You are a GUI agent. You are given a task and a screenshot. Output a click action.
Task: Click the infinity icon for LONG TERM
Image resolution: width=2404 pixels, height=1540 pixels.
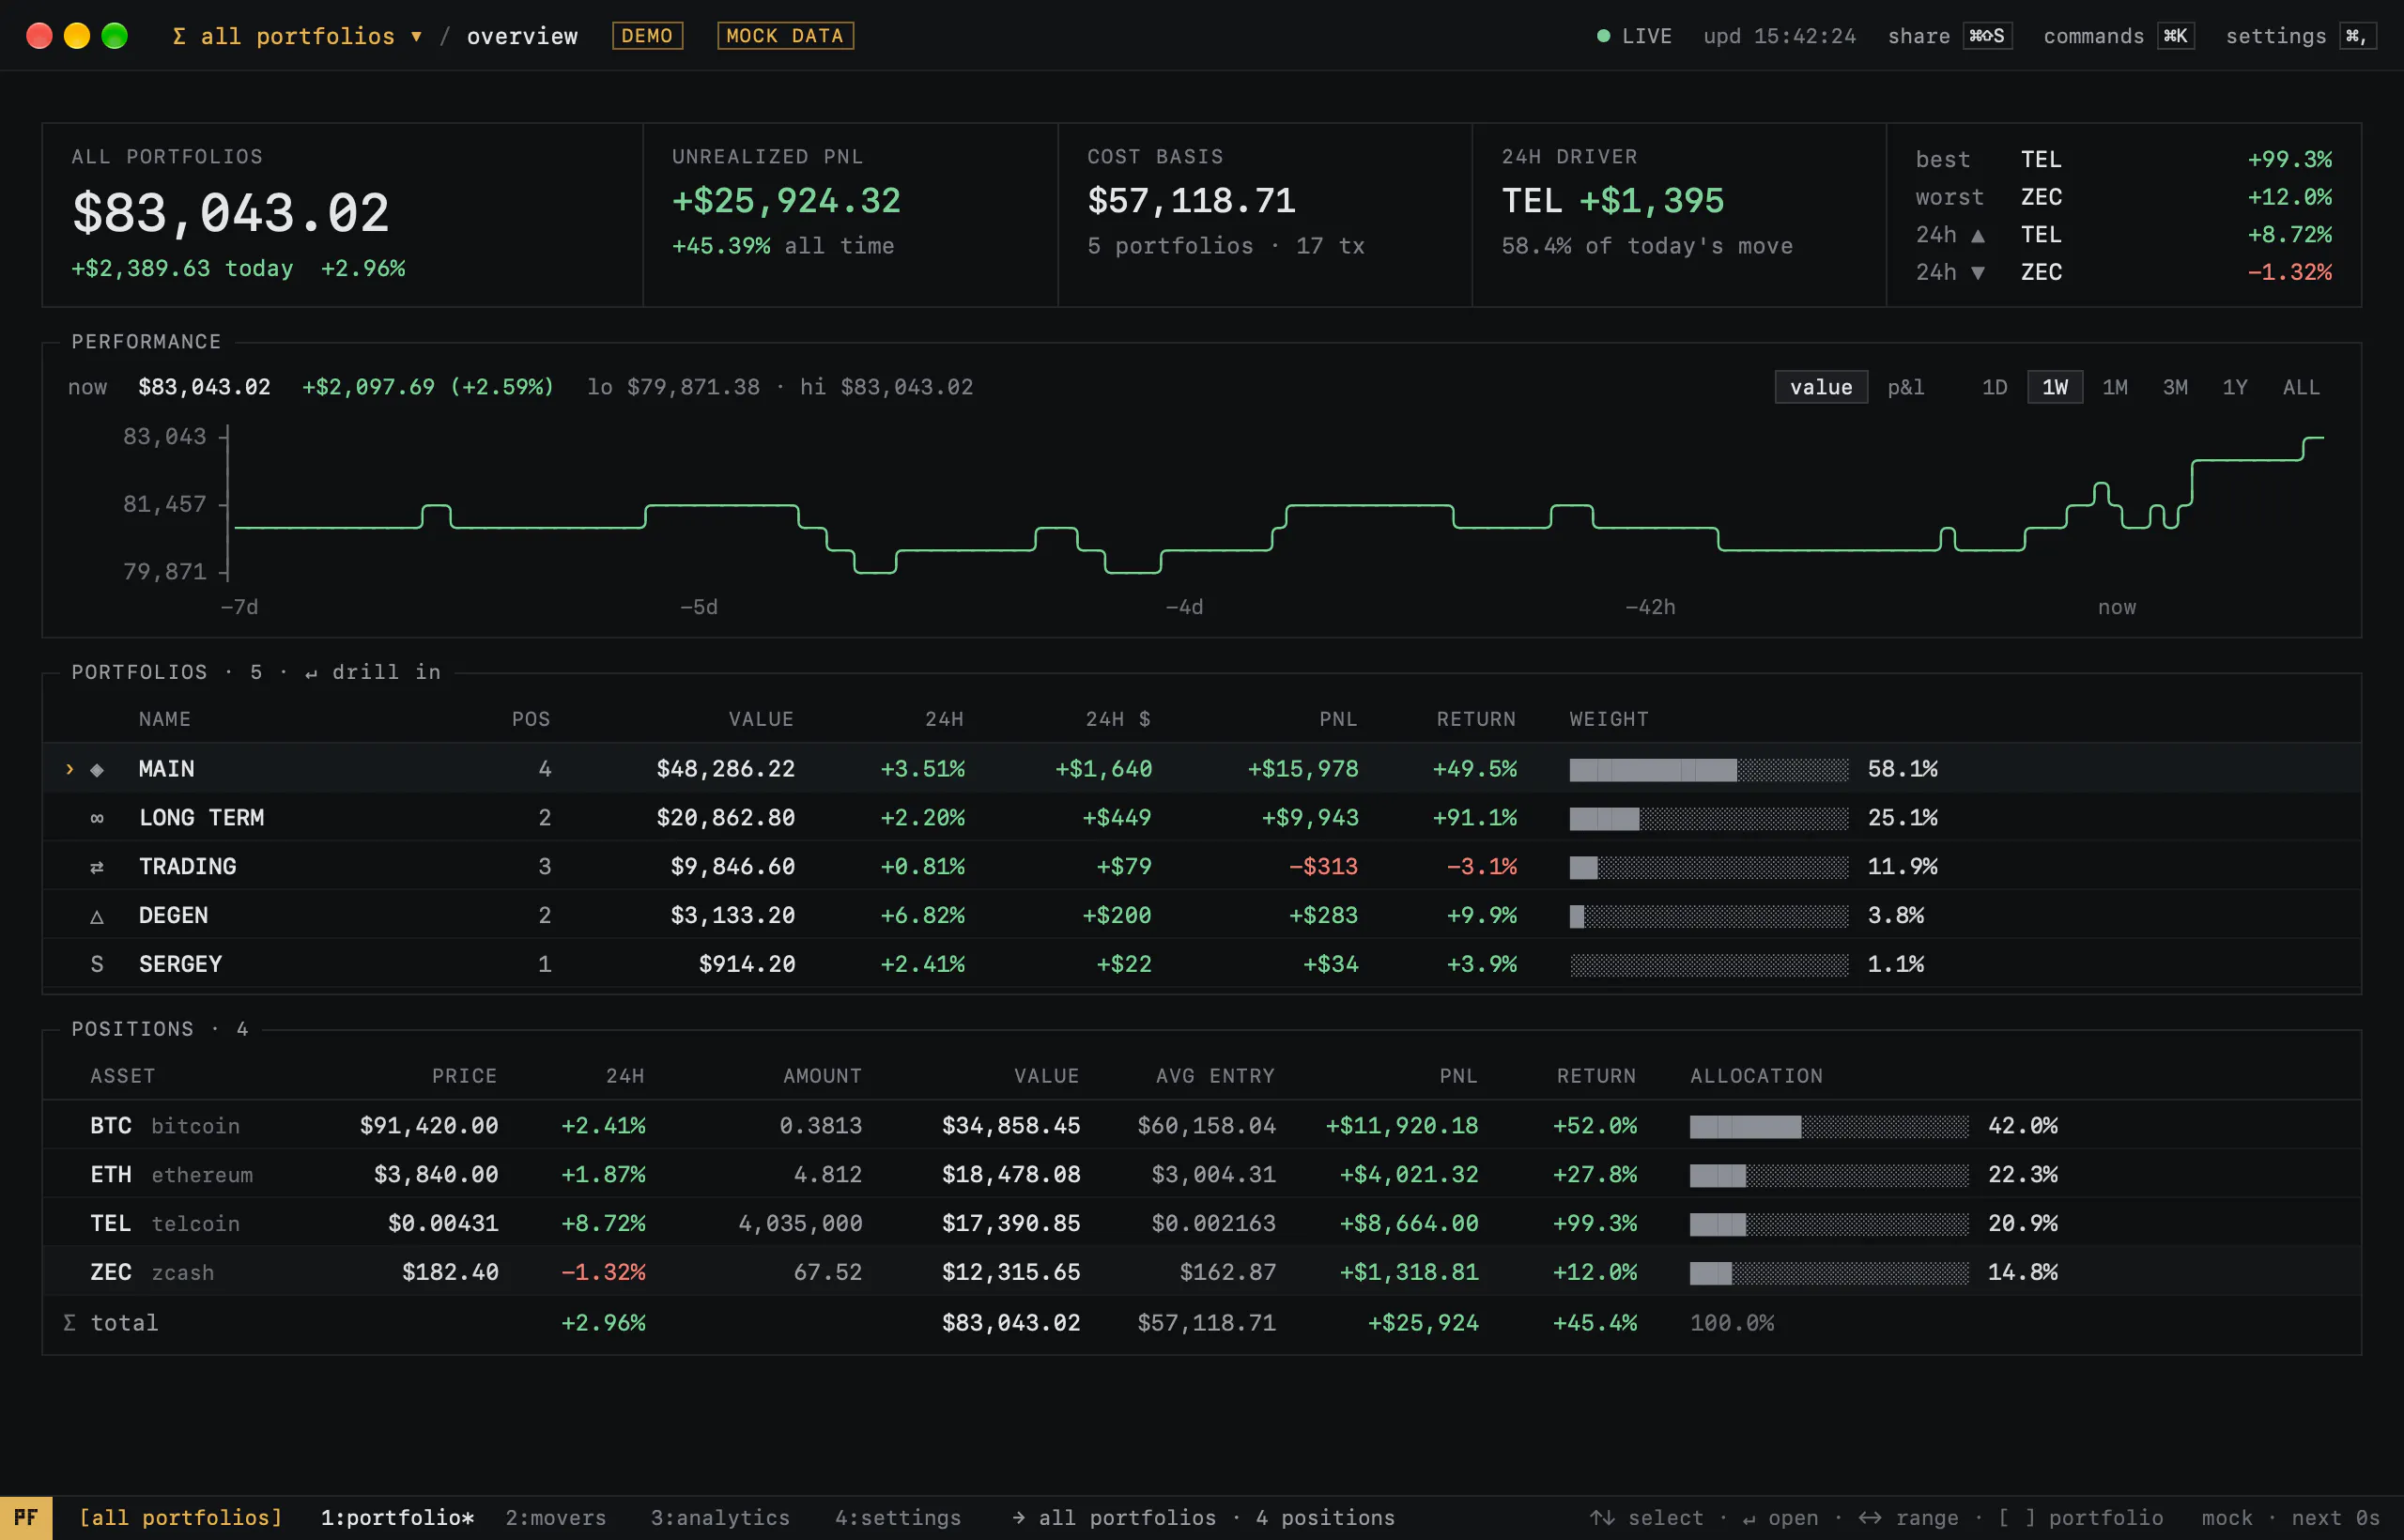97,818
